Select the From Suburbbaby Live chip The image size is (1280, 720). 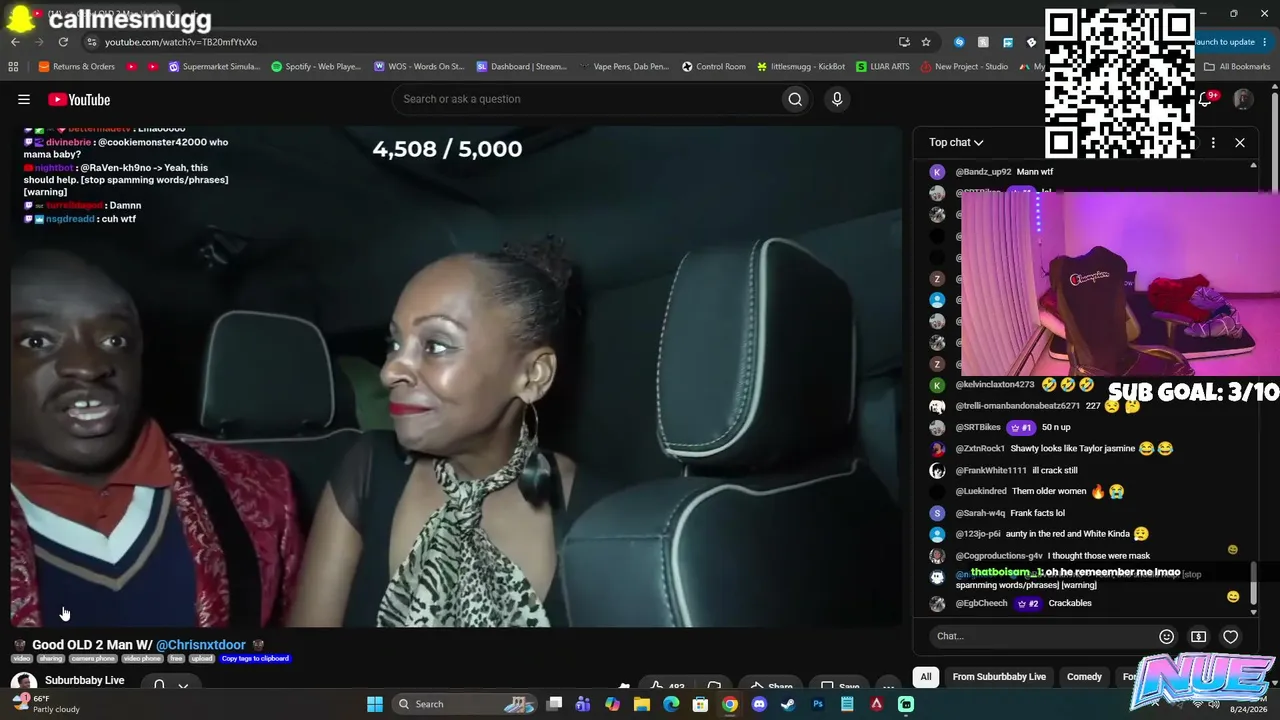pyautogui.click(x=999, y=677)
